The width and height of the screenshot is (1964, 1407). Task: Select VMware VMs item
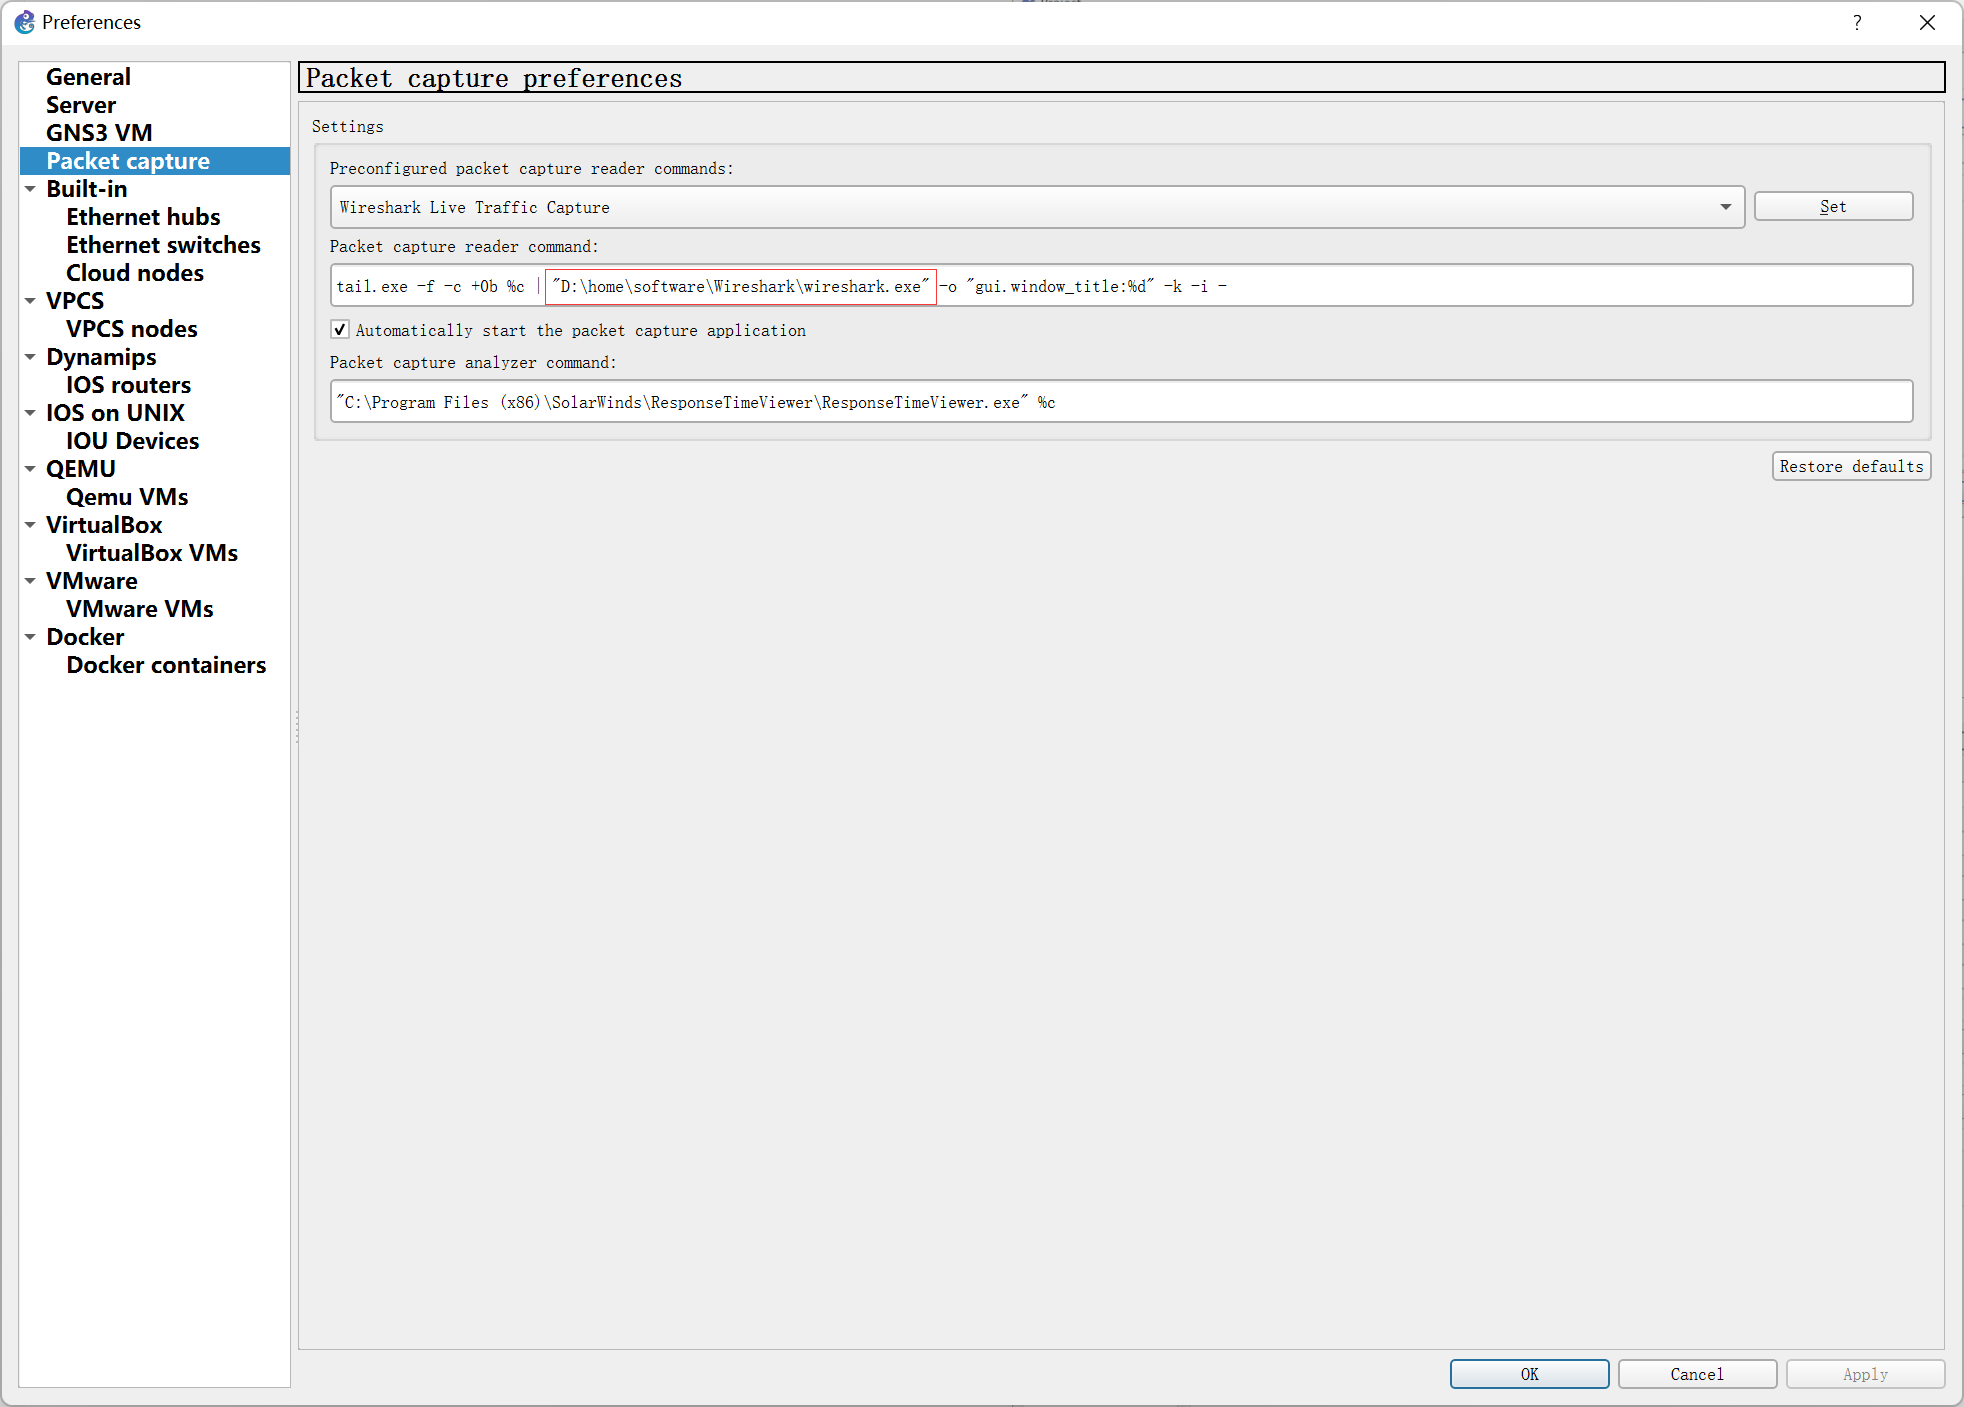coord(140,609)
